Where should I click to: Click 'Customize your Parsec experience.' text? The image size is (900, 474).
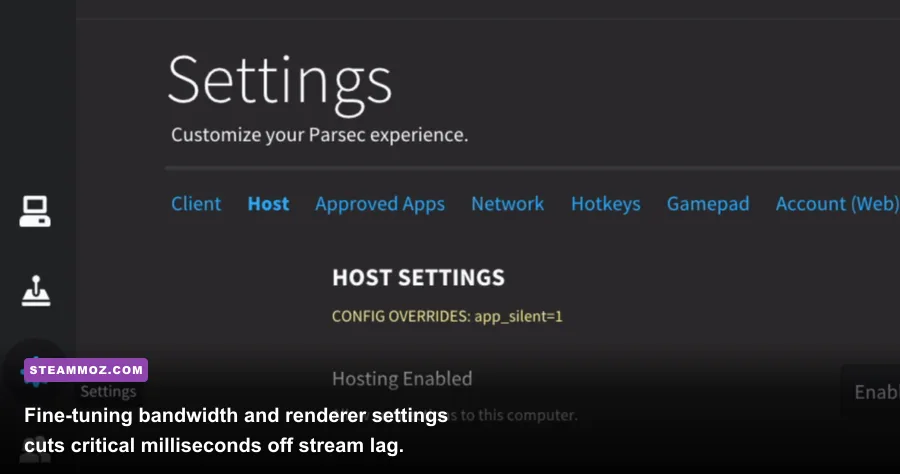tap(320, 135)
